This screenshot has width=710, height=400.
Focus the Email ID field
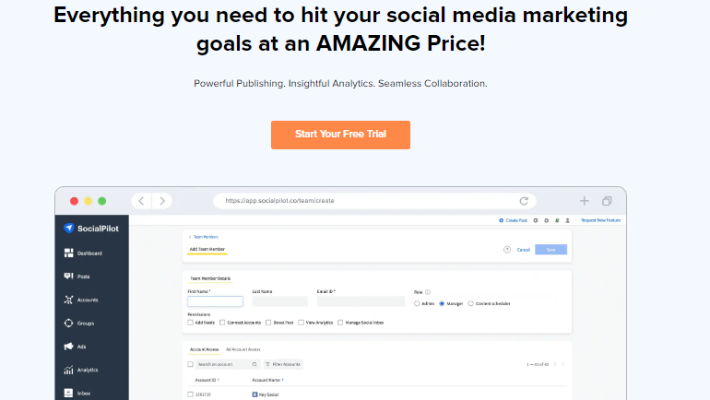pos(361,301)
